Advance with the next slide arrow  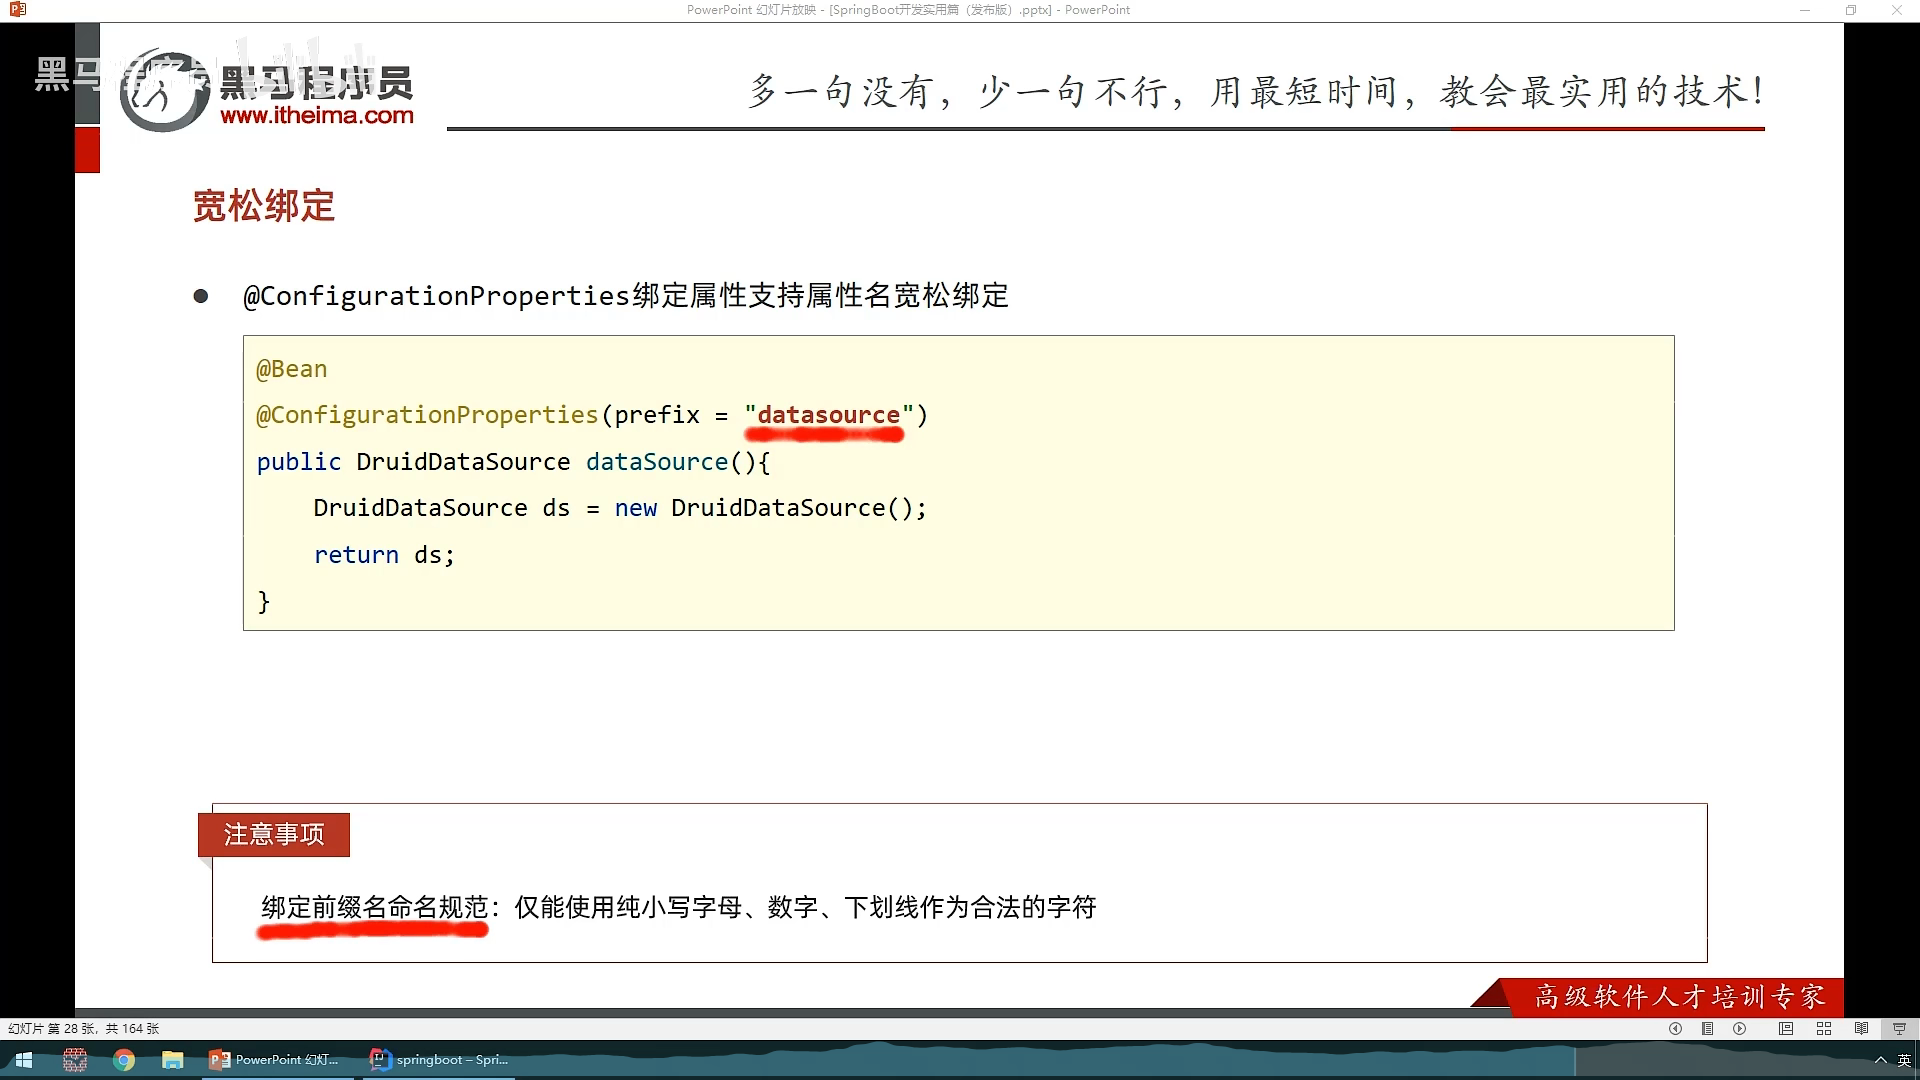pos(1740,1028)
